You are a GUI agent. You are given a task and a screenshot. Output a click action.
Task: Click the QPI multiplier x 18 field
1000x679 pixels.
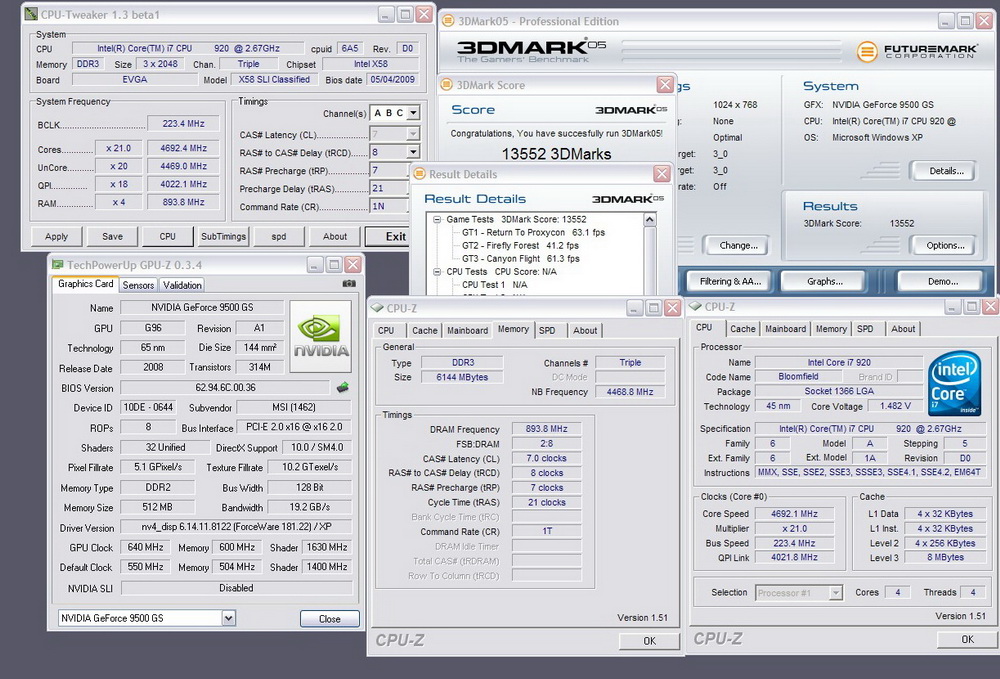119,184
